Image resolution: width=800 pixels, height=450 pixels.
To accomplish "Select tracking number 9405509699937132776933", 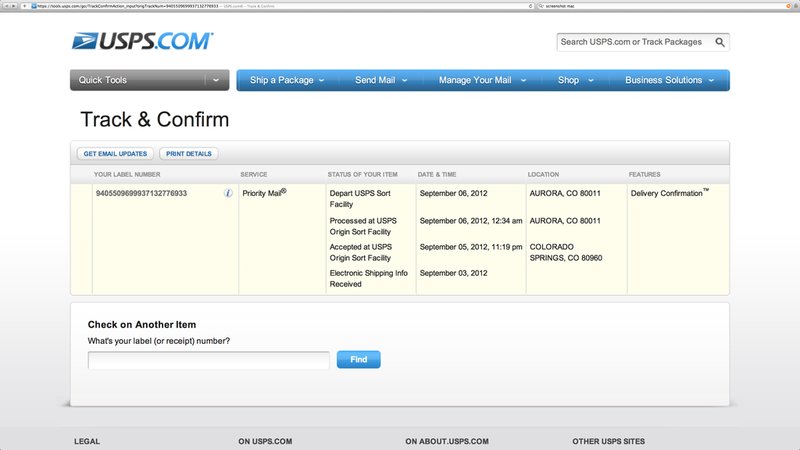I will point(141,193).
